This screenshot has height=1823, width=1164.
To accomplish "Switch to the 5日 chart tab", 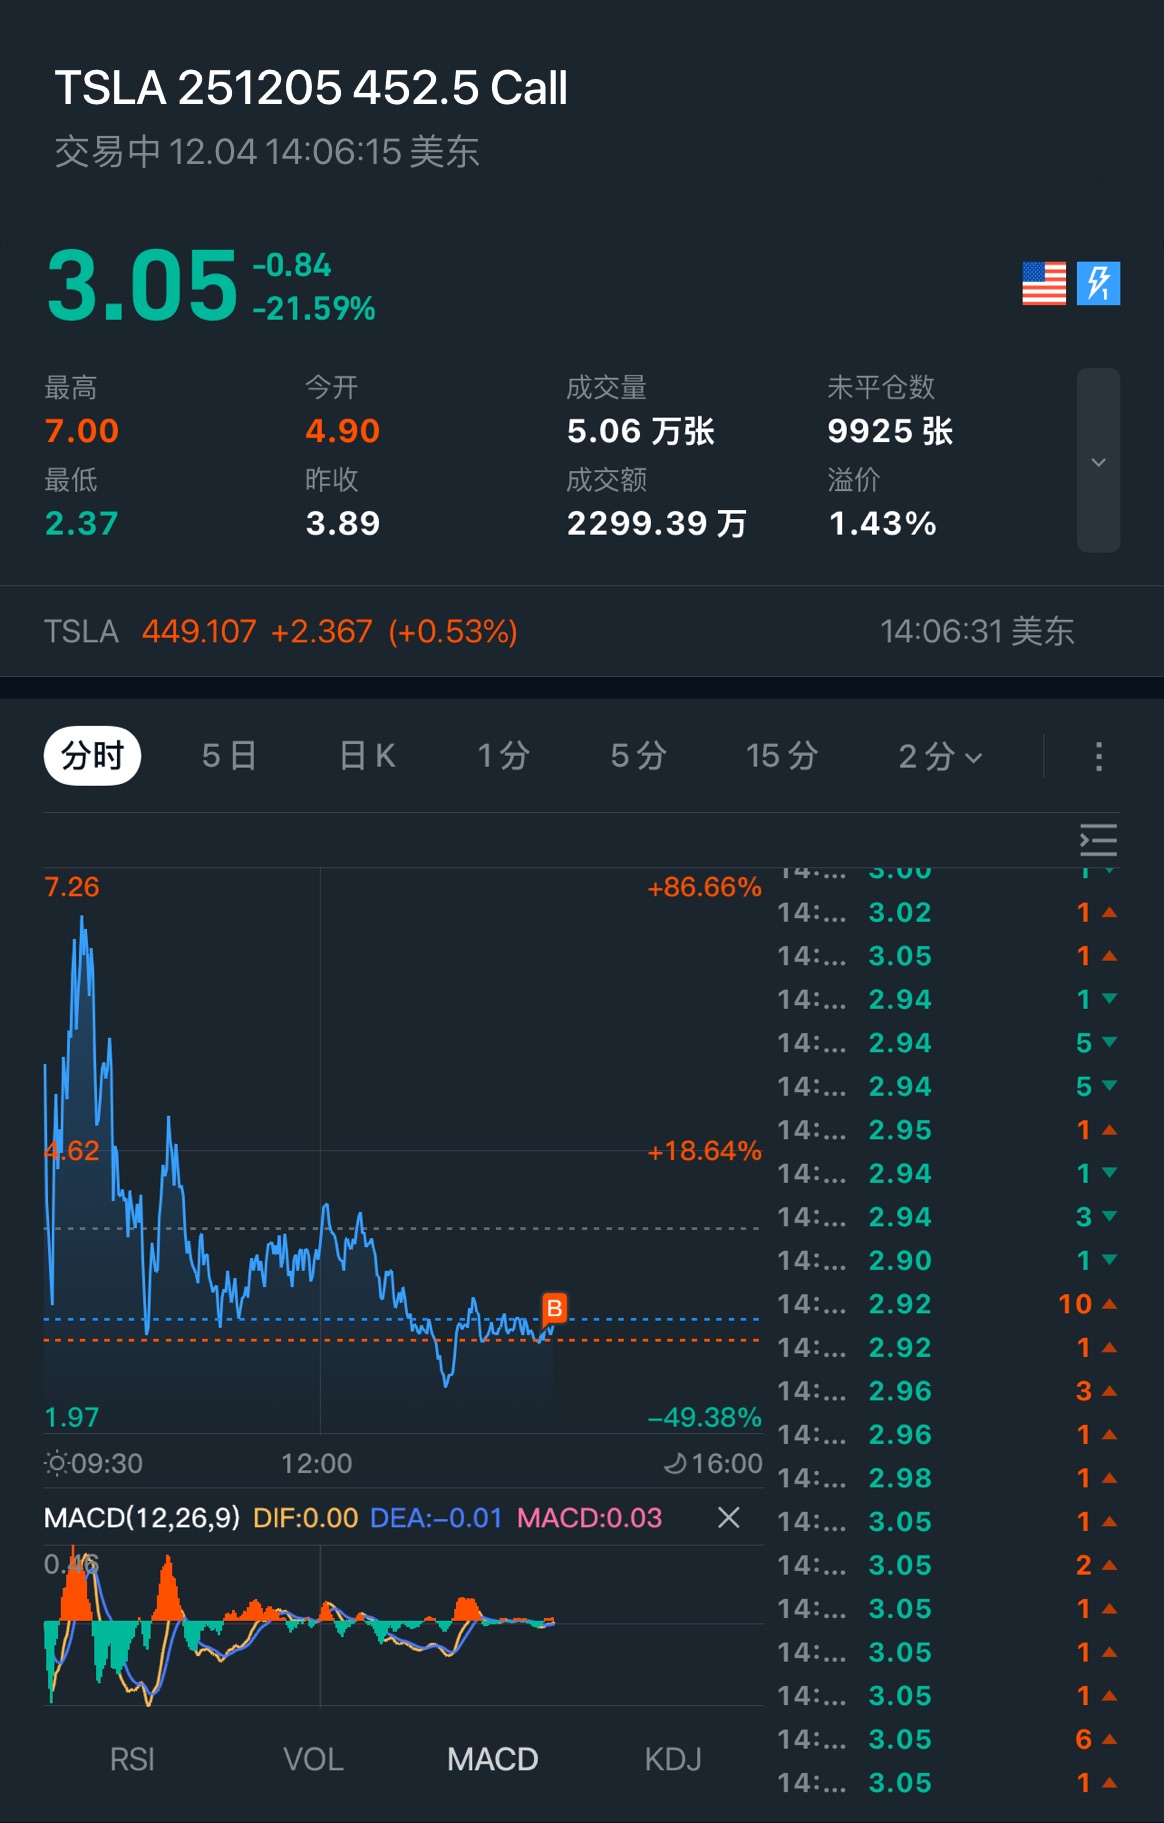I will point(229,756).
